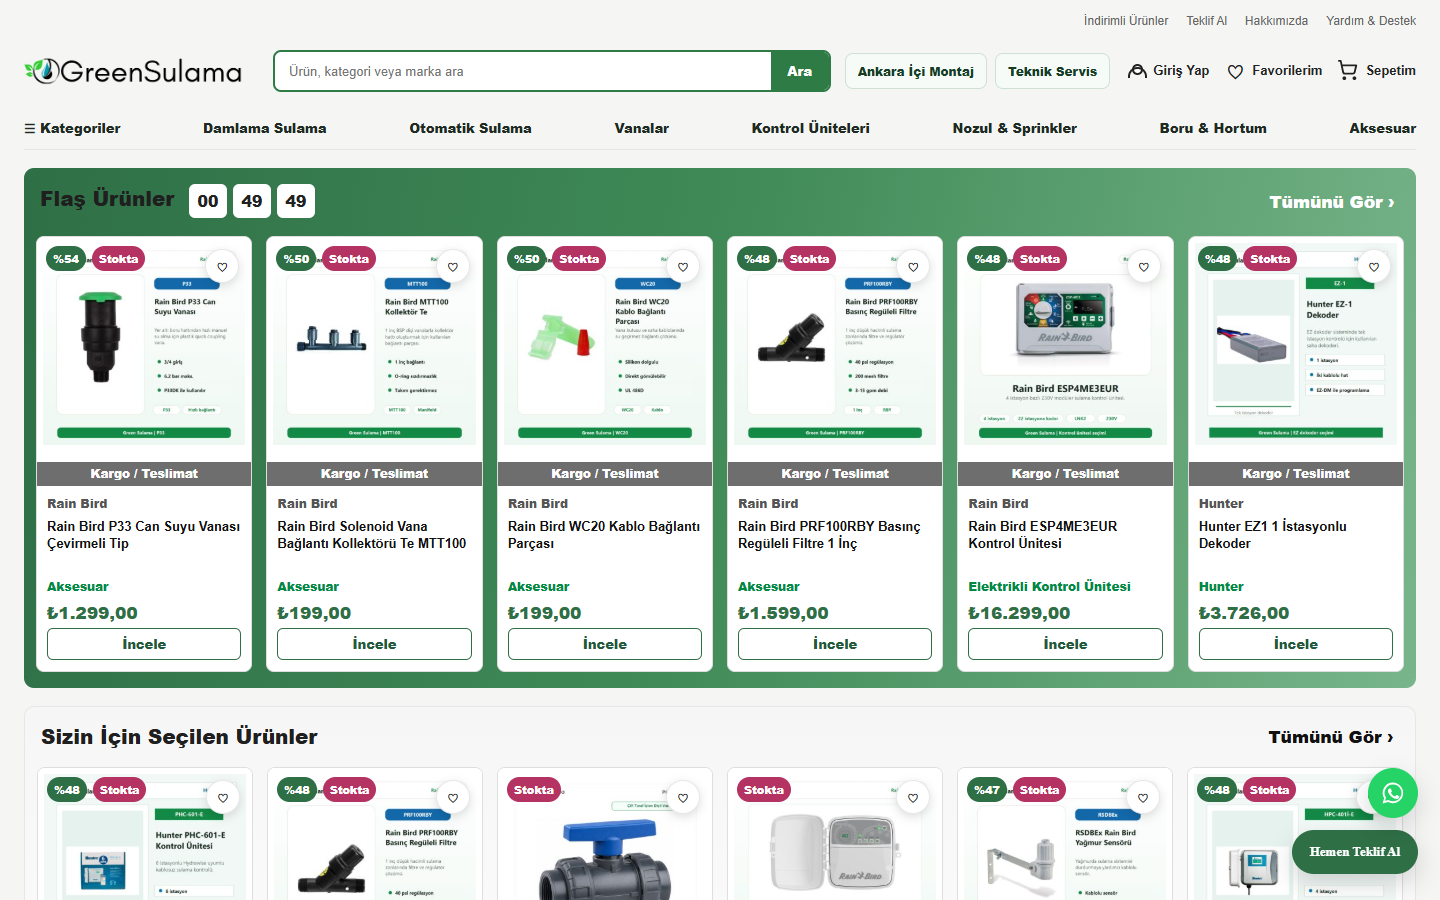
Task: Open Hakkımızda link
Action: pyautogui.click(x=1276, y=20)
